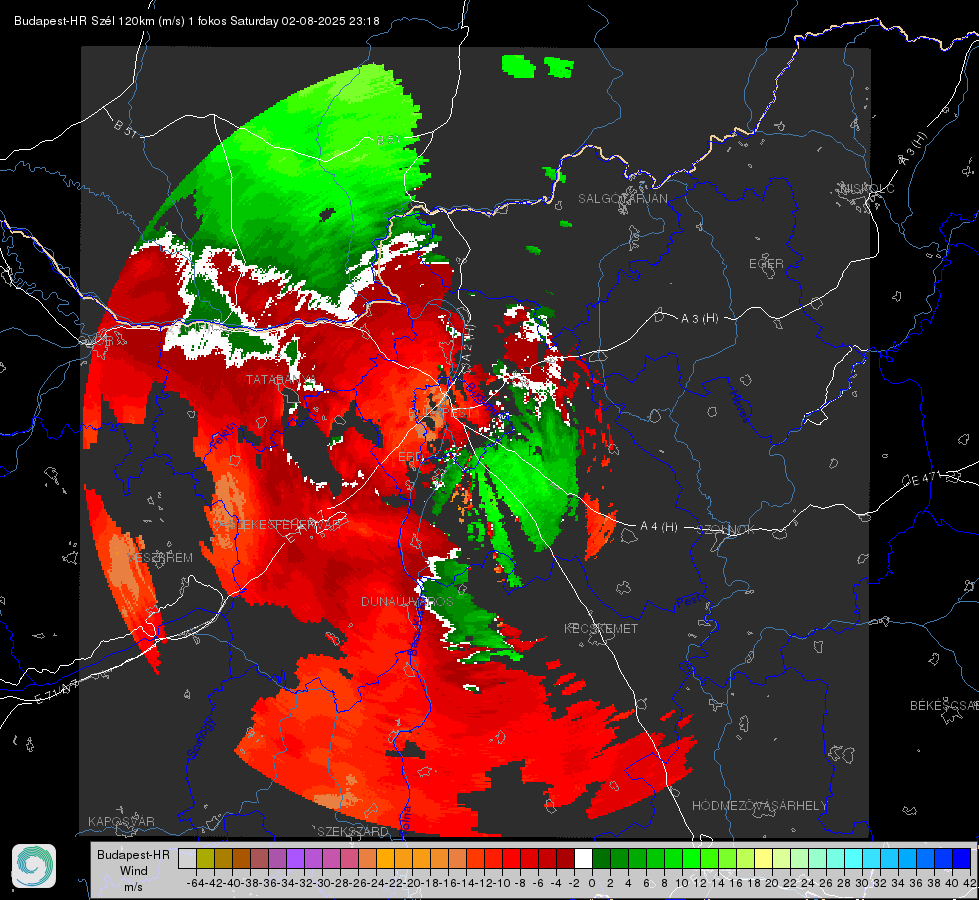Image resolution: width=979 pixels, height=900 pixels.
Task: Click the Pest county label
Action: tap(687, 601)
